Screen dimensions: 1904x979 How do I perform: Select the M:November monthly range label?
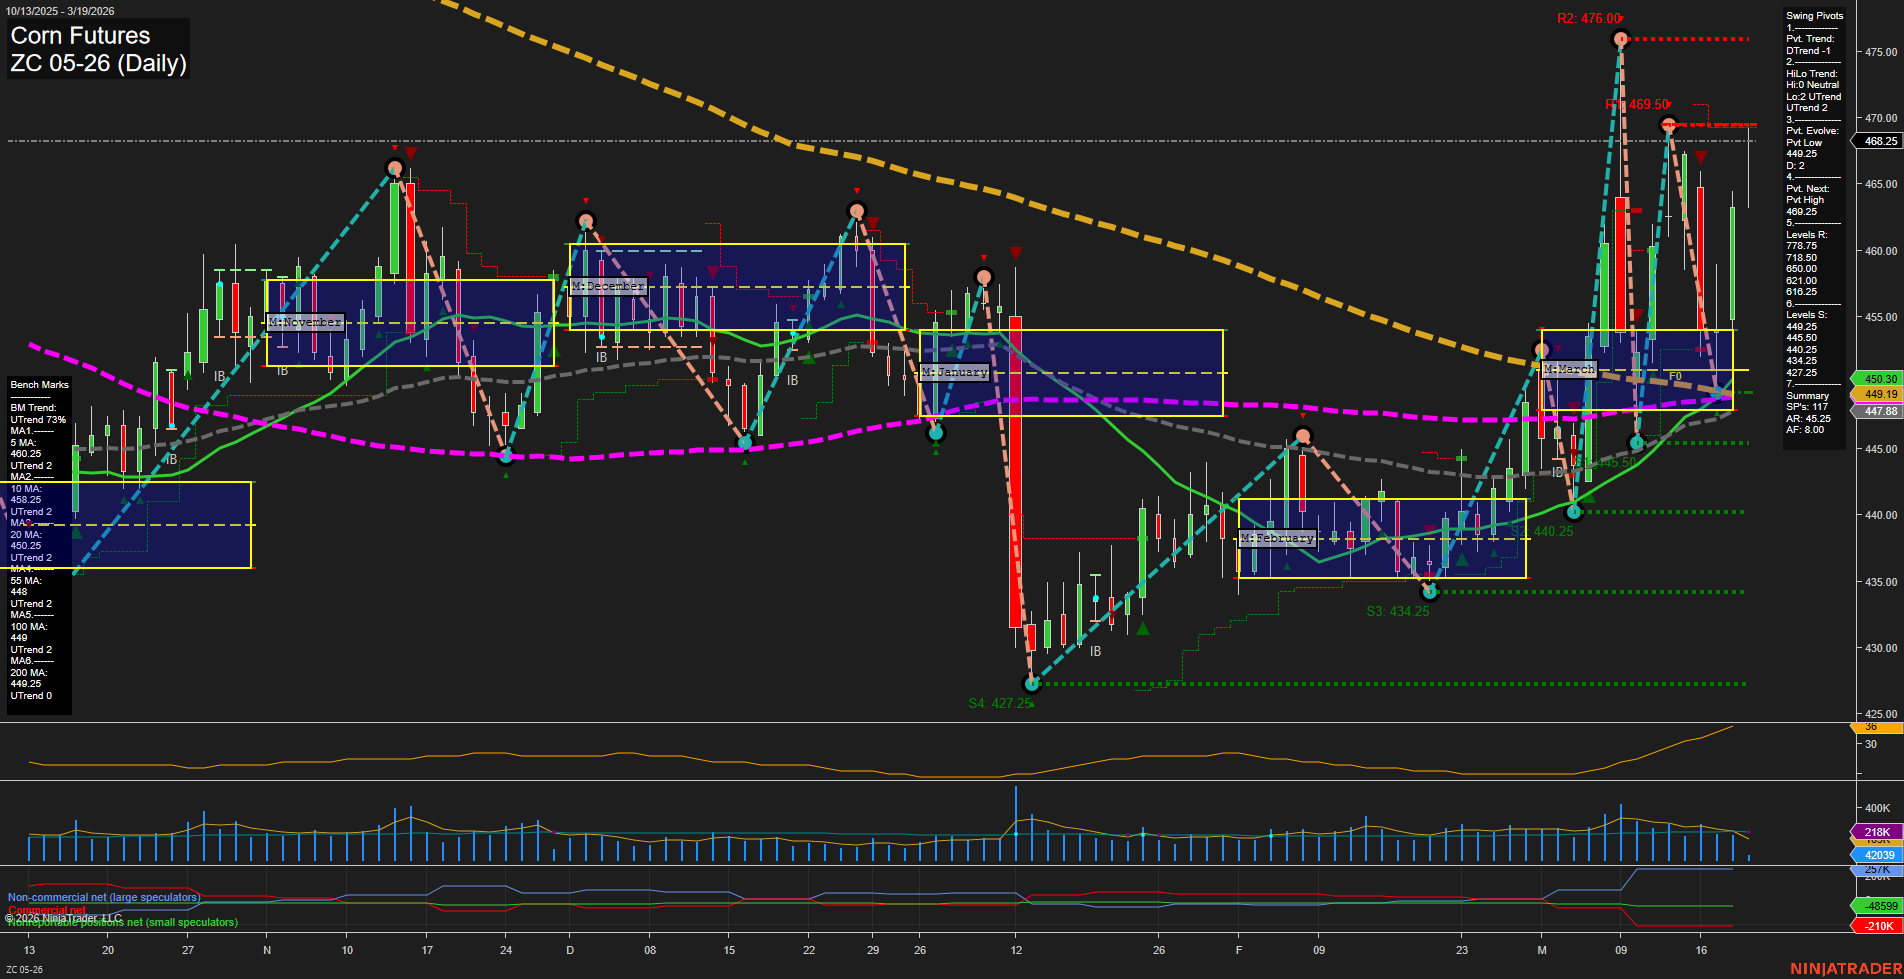point(303,322)
